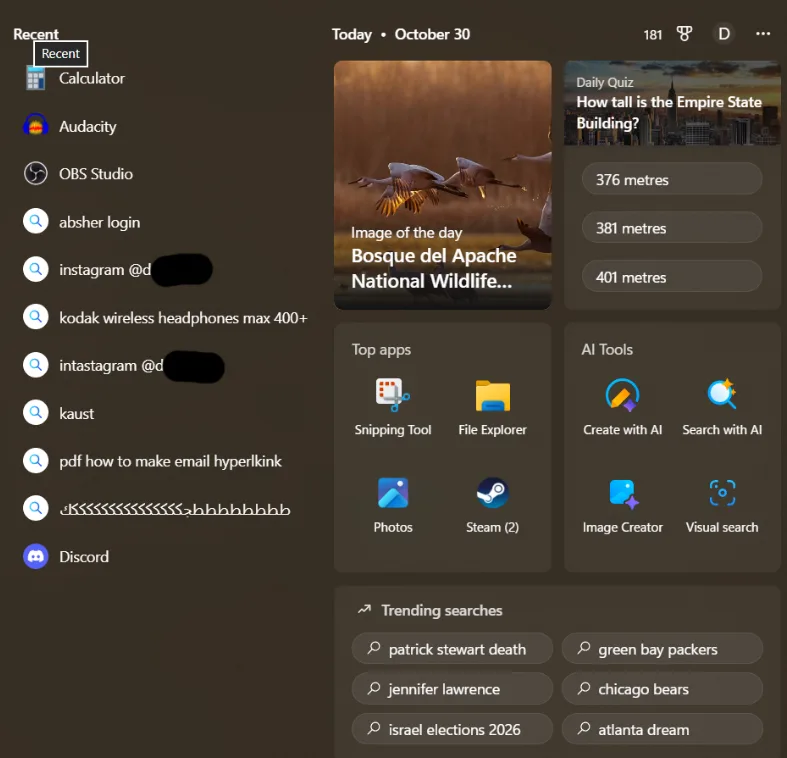This screenshot has width=787, height=758.
Task: Search trending israel elections 2026
Action: (452, 728)
